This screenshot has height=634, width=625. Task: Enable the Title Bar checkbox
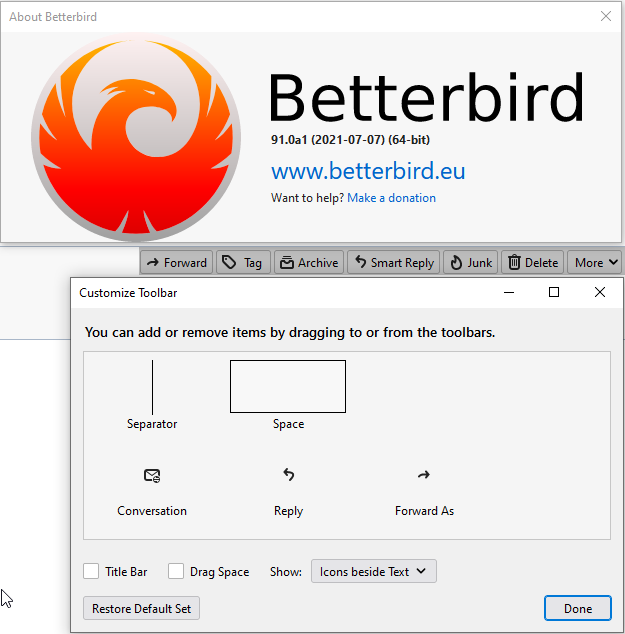[91, 571]
